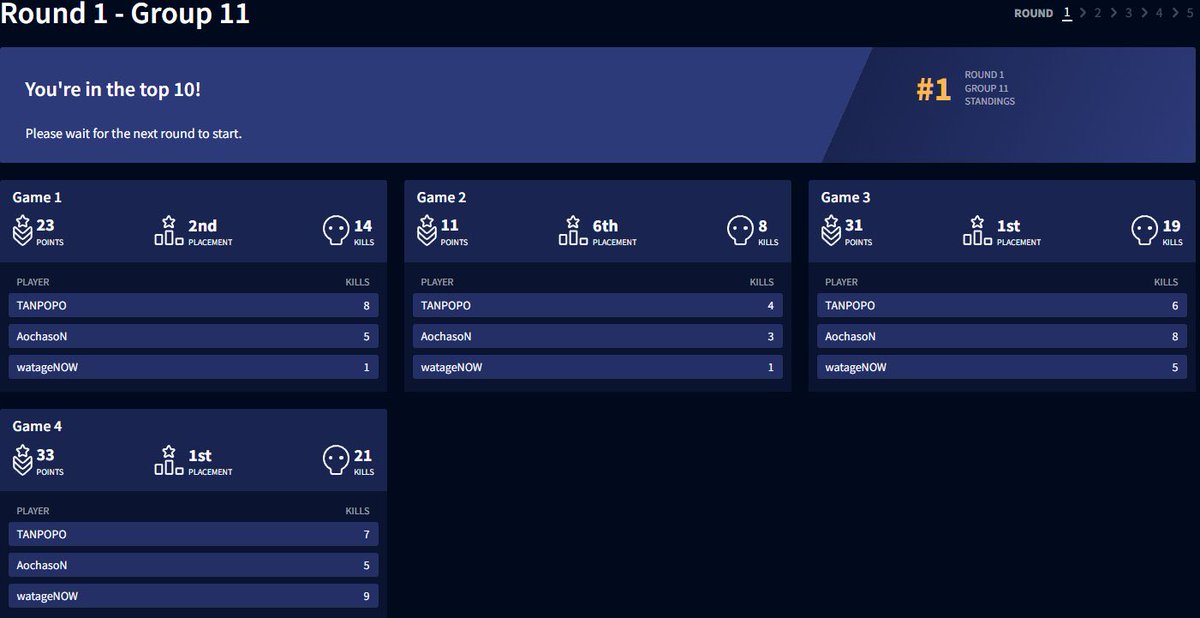Click the 21 kills value in Game 4

point(364,455)
